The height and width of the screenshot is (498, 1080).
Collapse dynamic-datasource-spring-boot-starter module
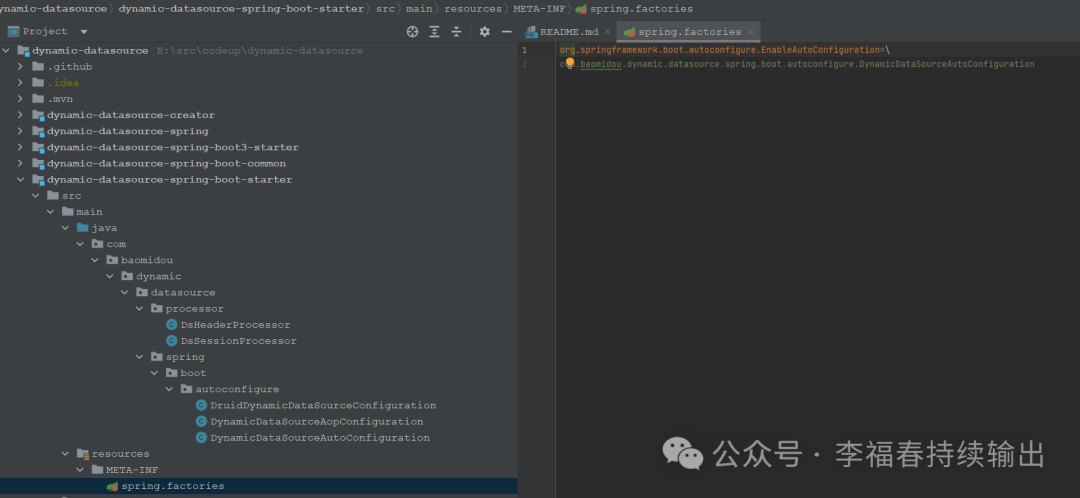tap(21, 180)
